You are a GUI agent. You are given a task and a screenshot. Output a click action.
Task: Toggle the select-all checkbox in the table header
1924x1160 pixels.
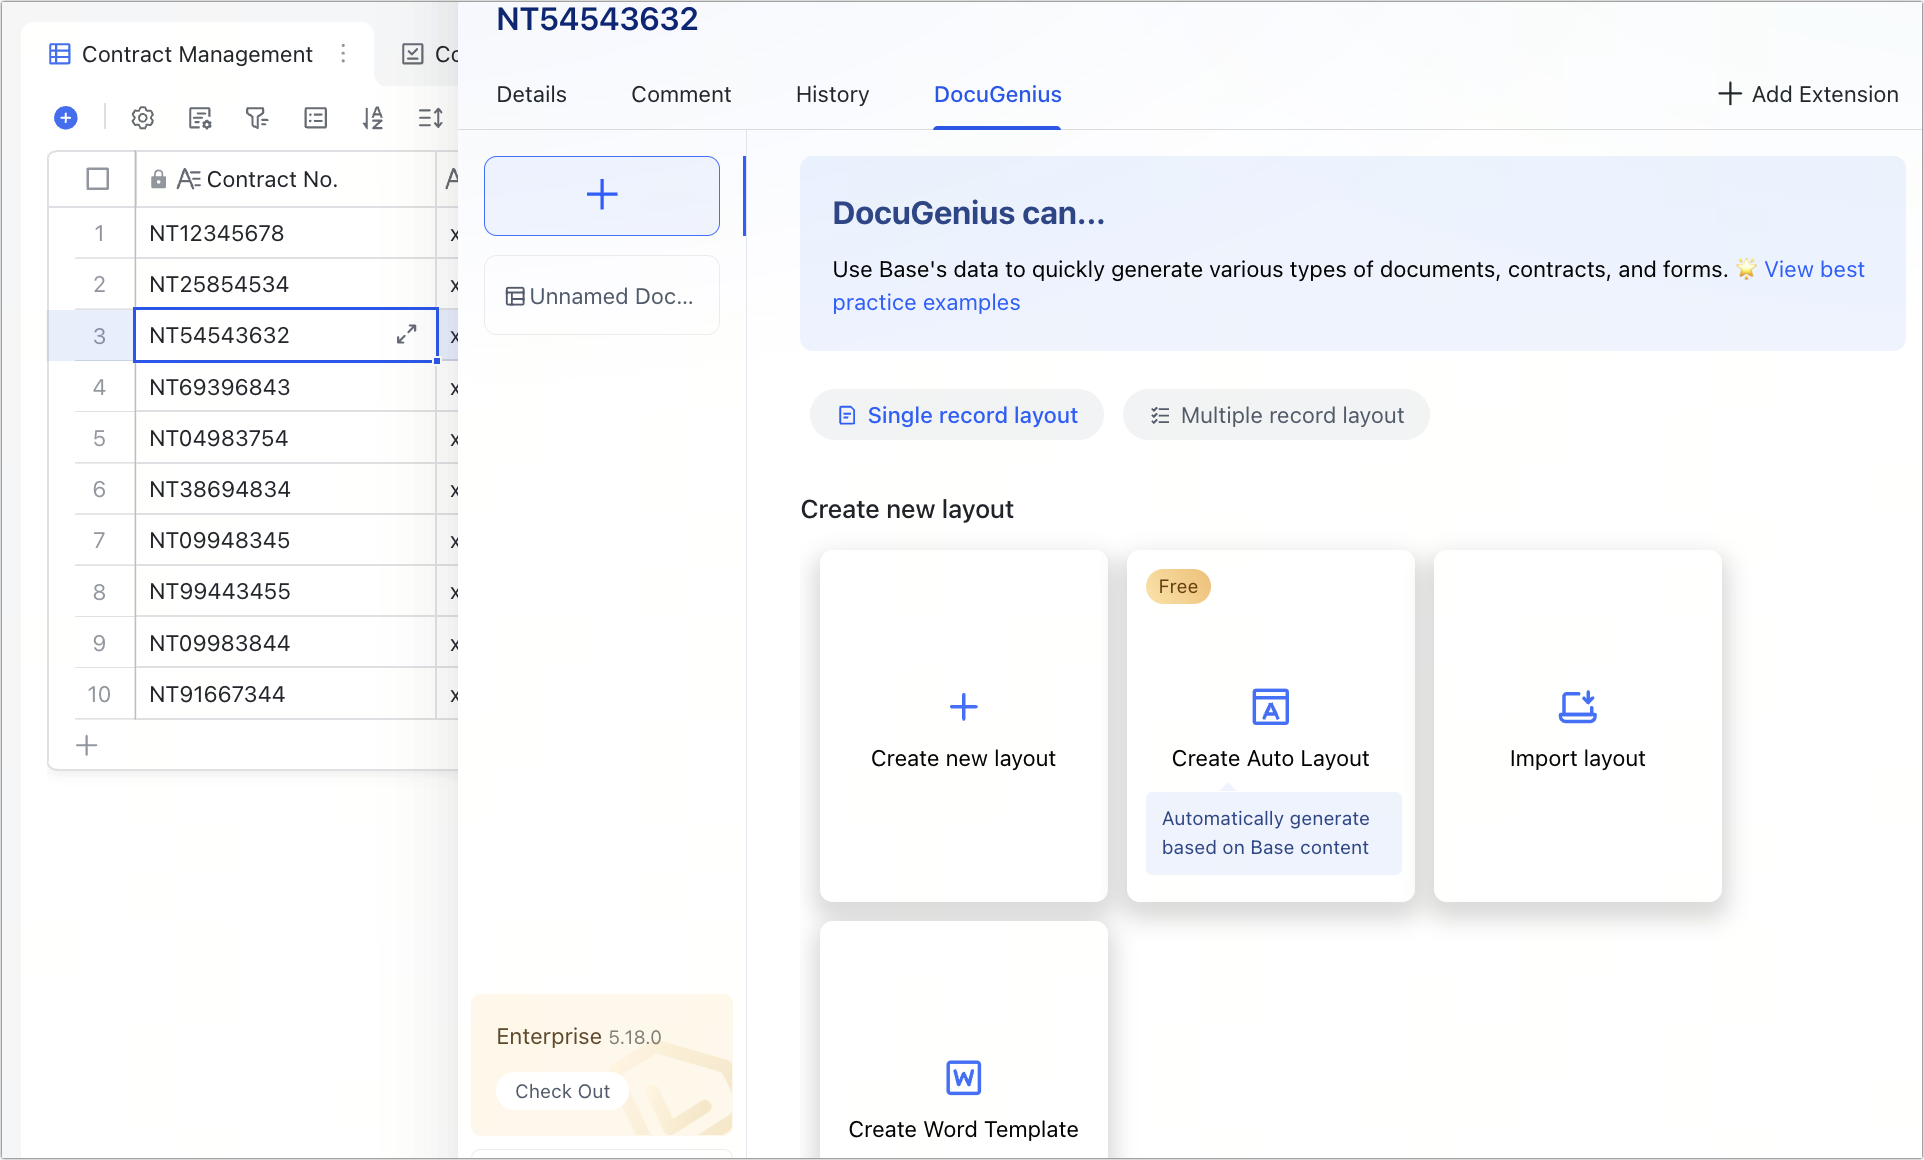coord(97,179)
